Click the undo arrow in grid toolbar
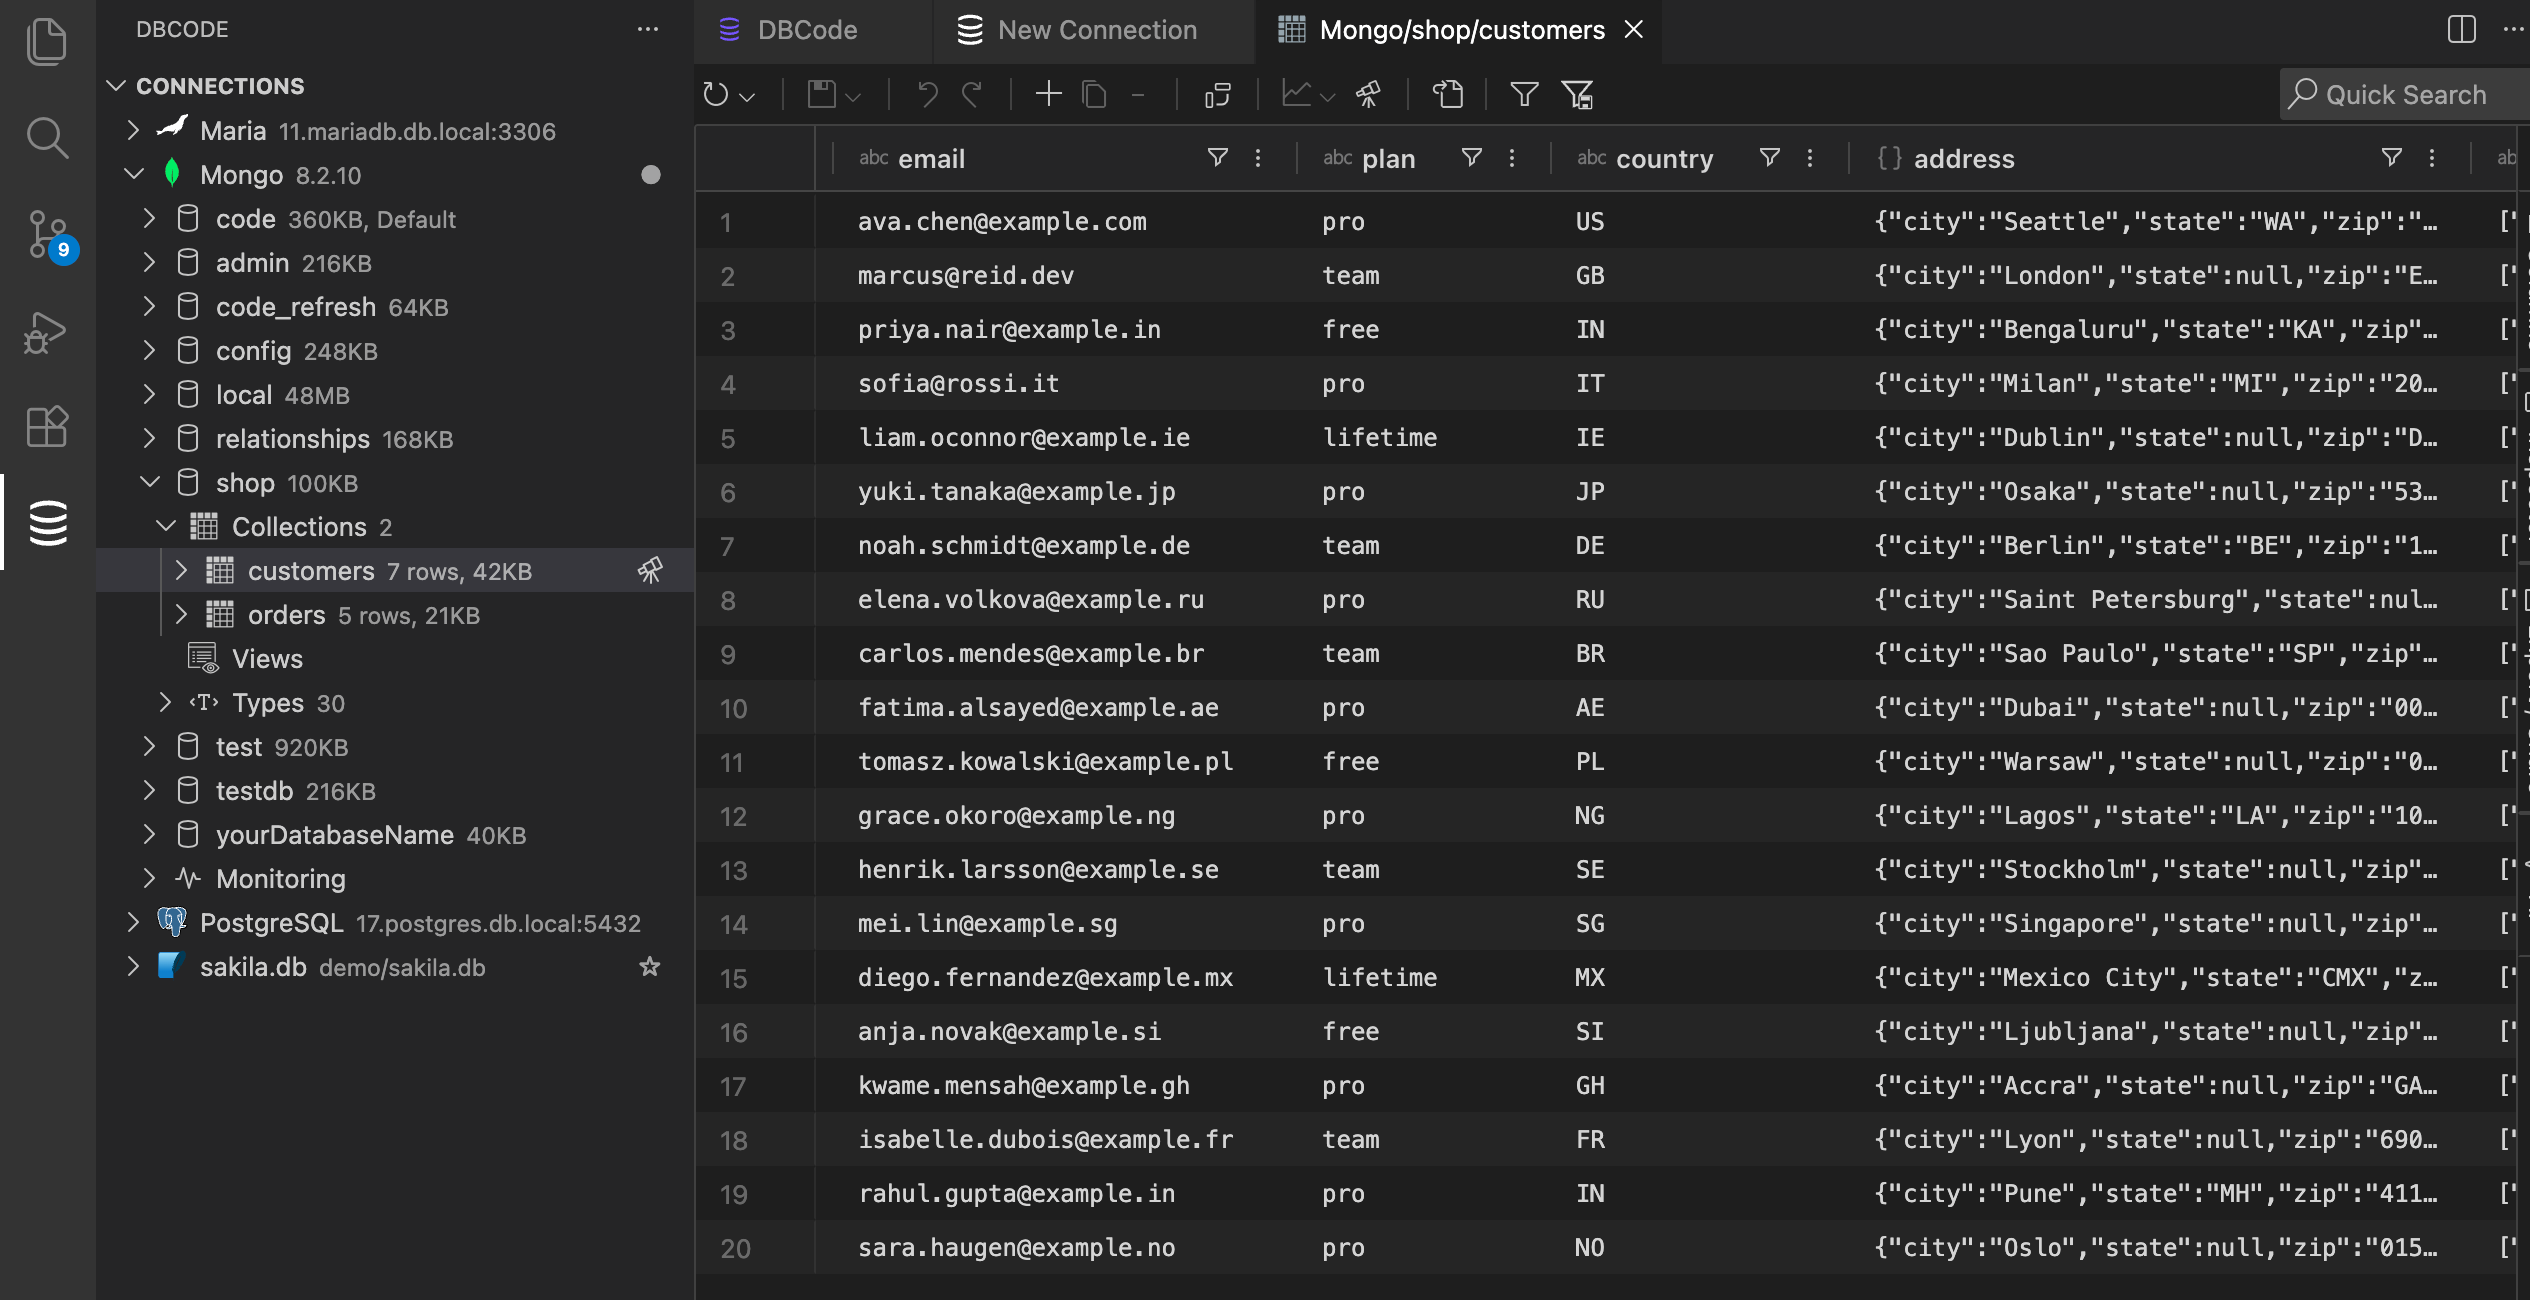The image size is (2530, 1300). [x=928, y=95]
